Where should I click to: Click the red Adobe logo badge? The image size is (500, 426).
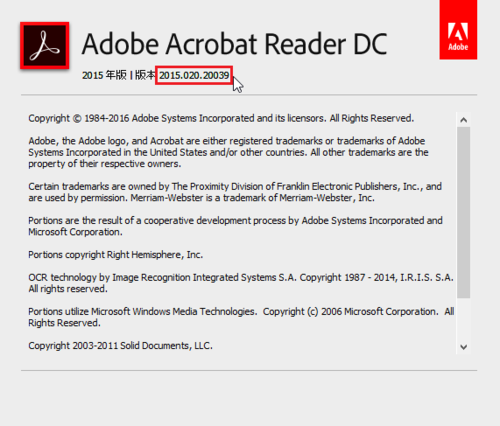click(x=458, y=30)
